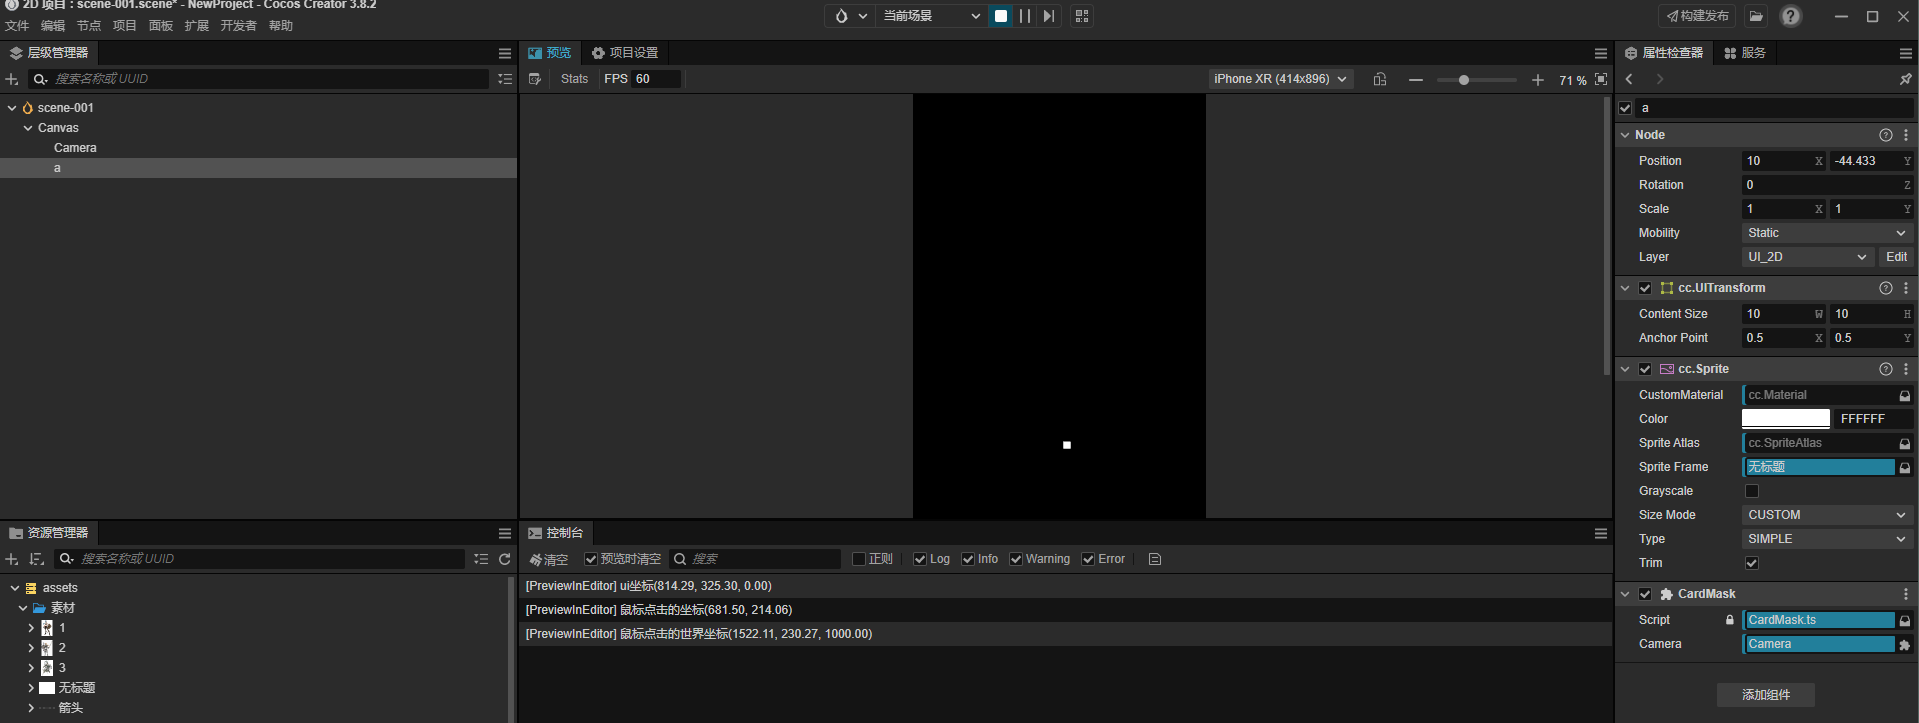Viewport: 1919px width, 723px height.
Task: Stop the running preview
Action: point(1001,16)
